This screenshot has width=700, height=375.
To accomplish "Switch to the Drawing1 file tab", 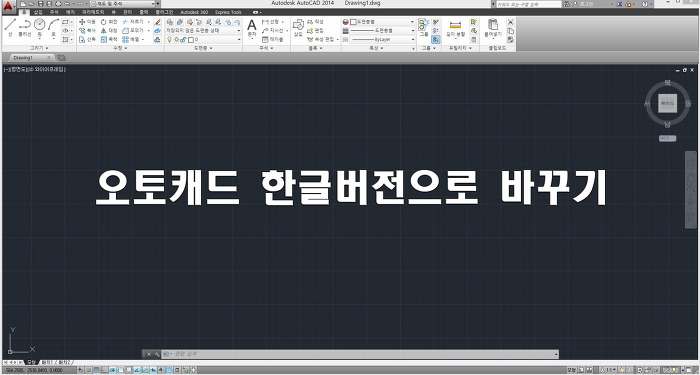I will click(23, 58).
